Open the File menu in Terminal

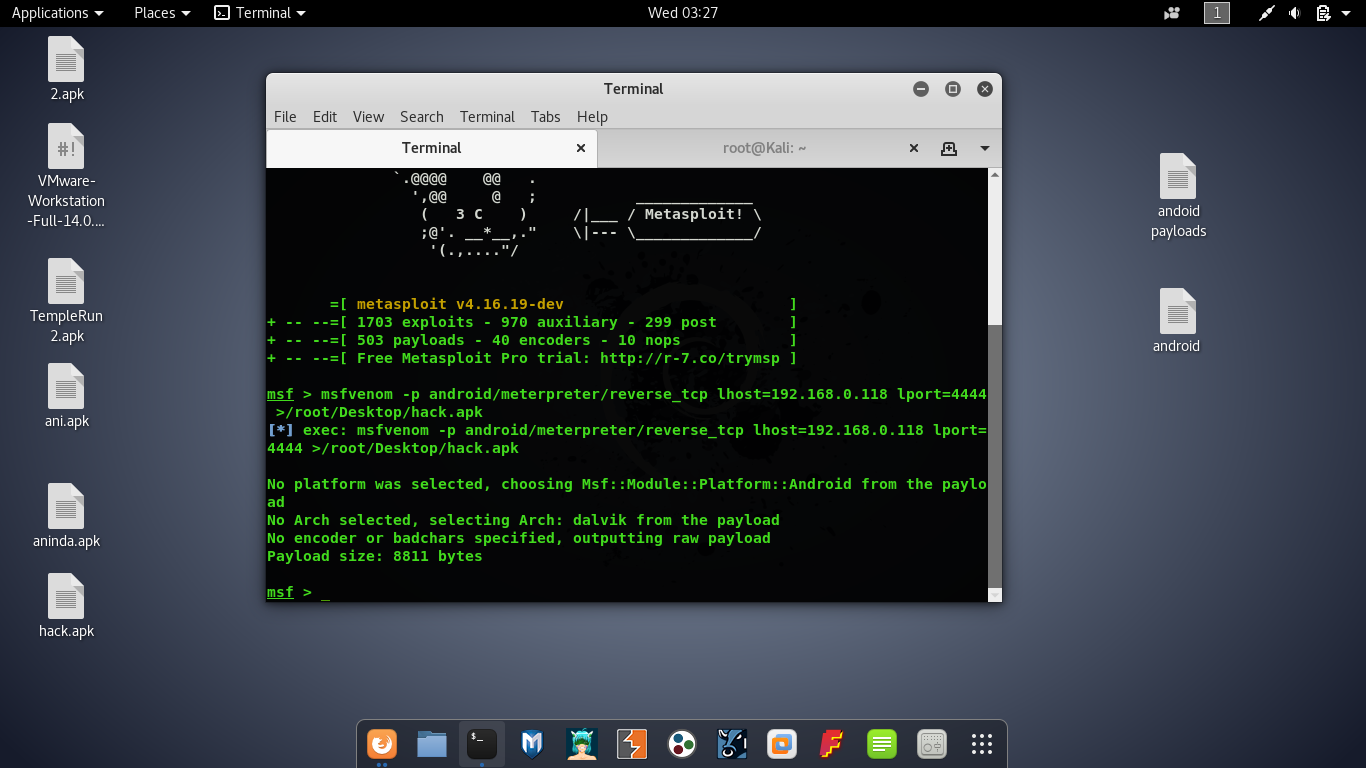pyautogui.click(x=285, y=117)
